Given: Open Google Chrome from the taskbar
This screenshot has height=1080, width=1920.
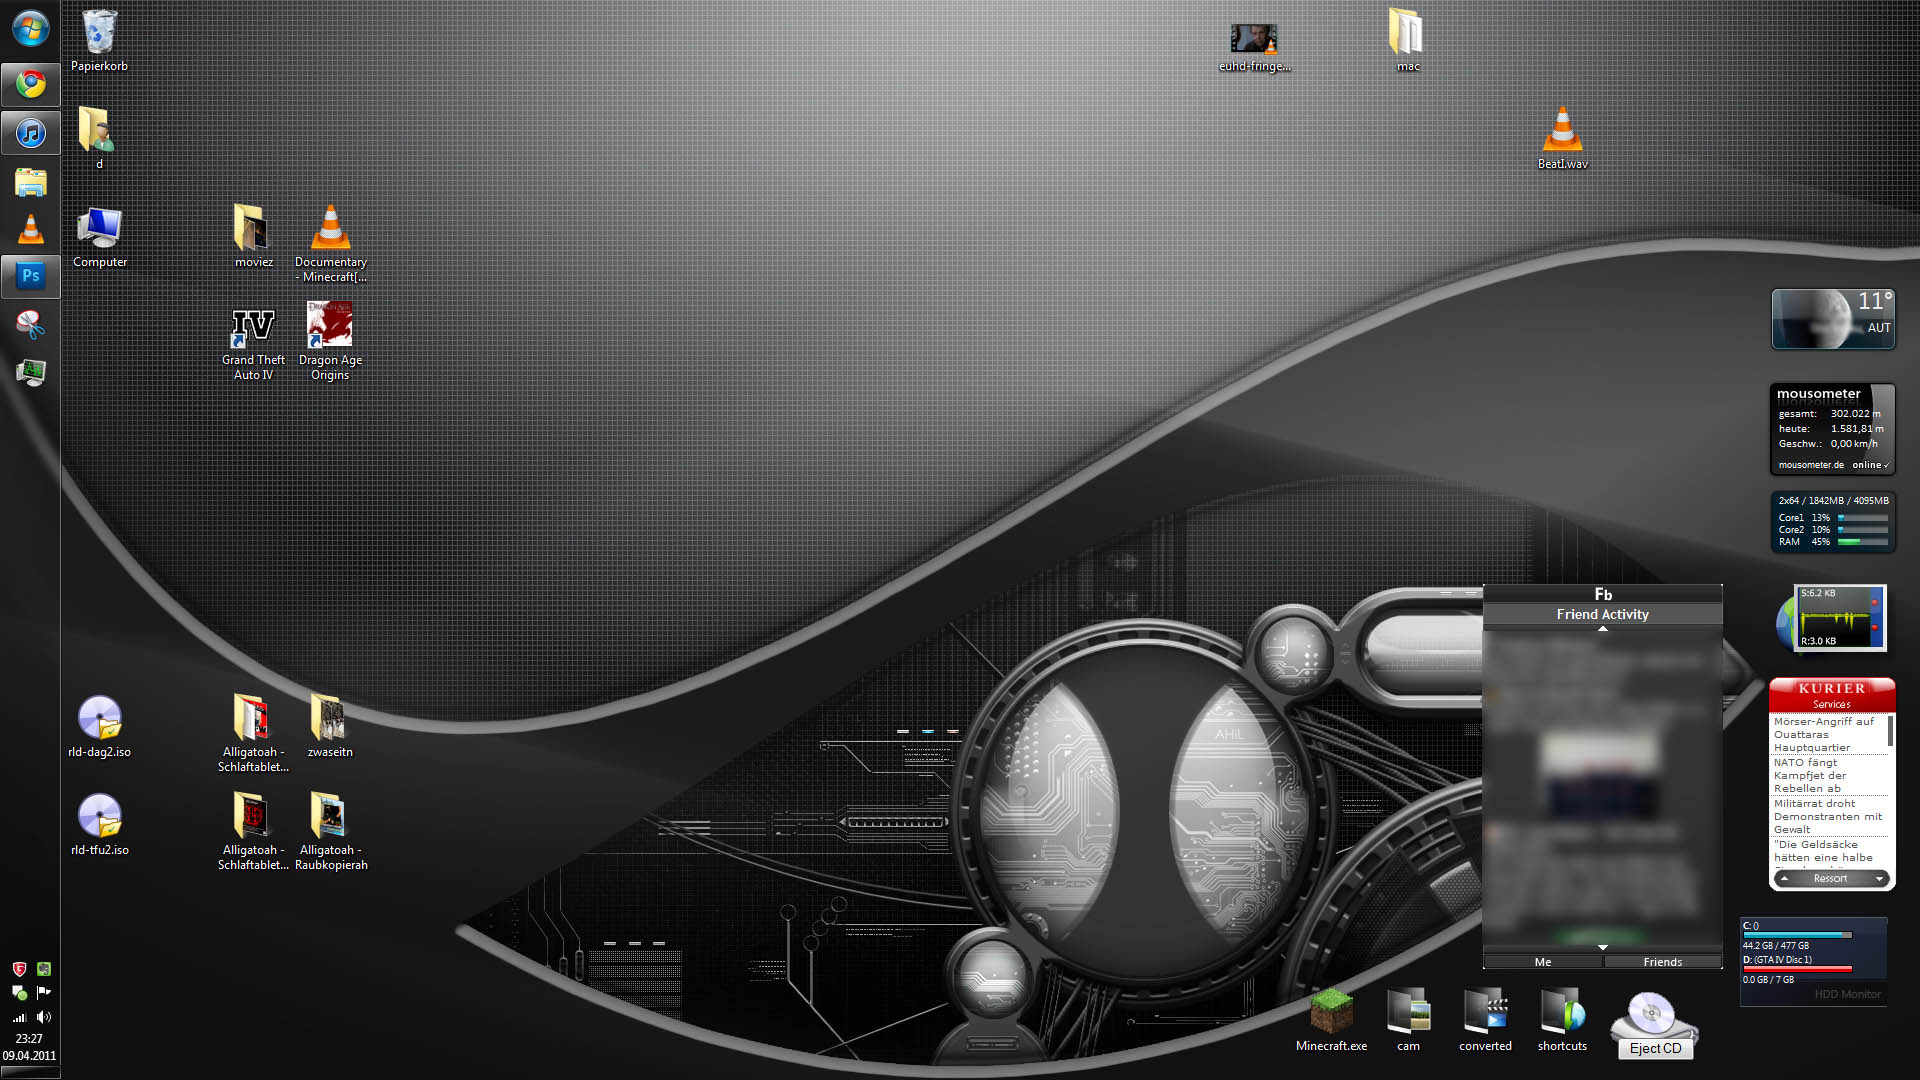Looking at the screenshot, I should click(31, 84).
